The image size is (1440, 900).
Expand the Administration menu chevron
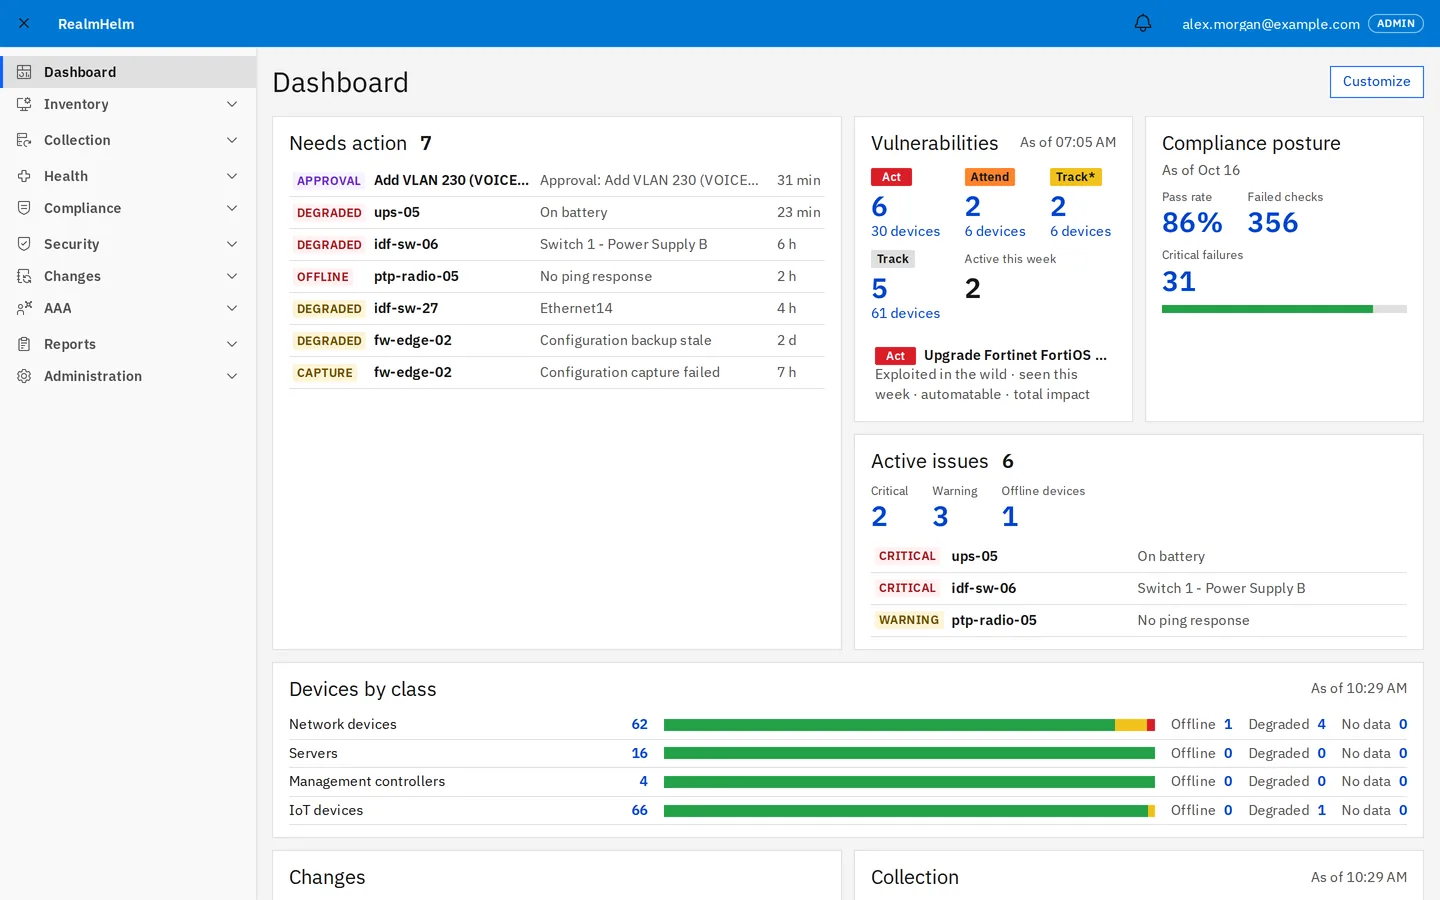[232, 376]
